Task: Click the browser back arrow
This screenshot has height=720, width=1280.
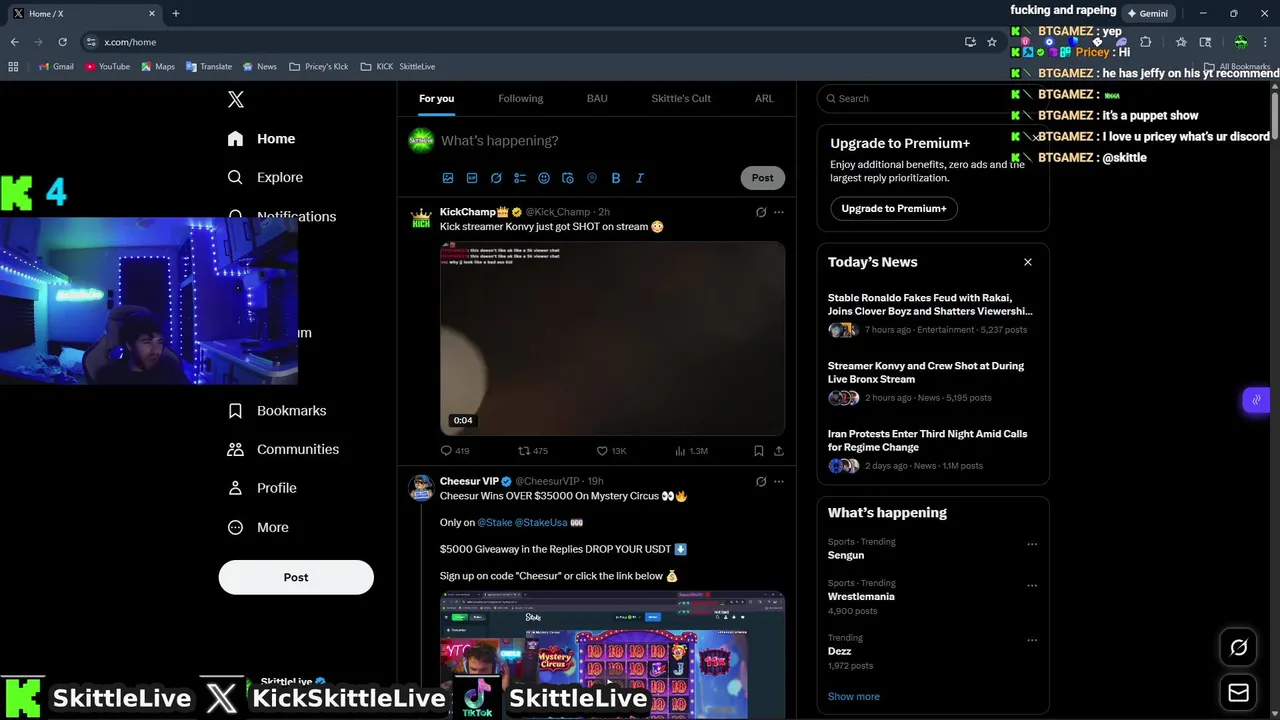Action: click(x=14, y=42)
